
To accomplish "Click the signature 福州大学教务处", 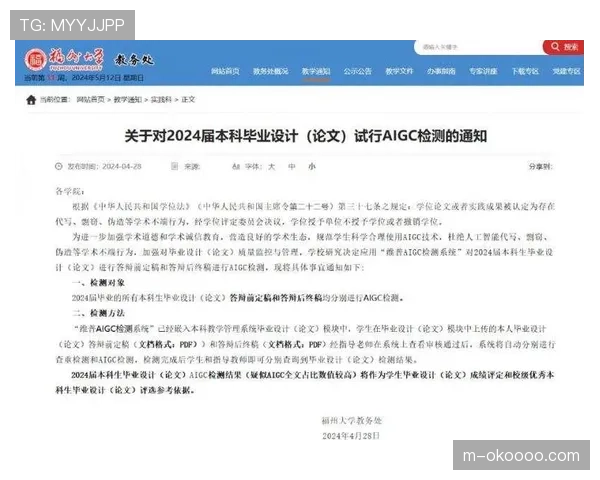I will (x=352, y=421).
